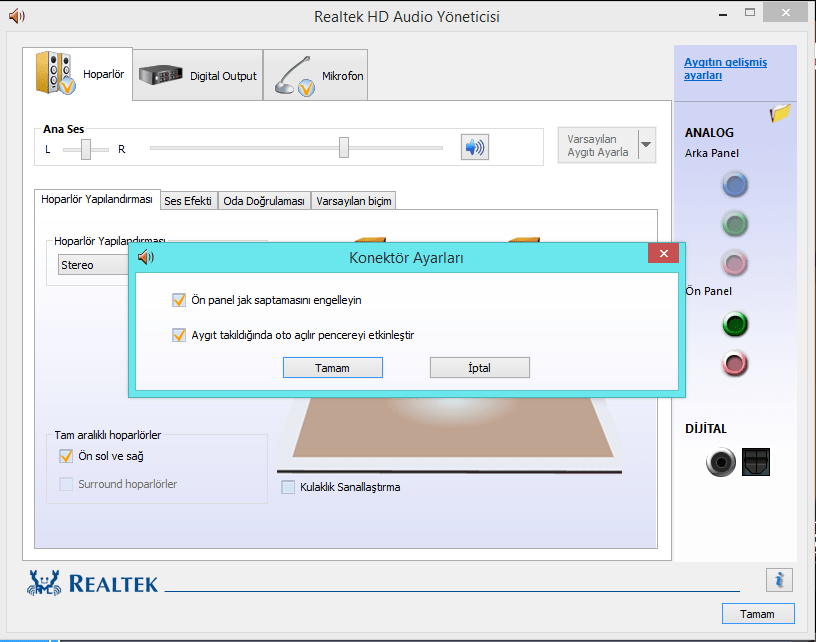Click the Realtek logo
The image size is (816, 642).
coord(93,583)
